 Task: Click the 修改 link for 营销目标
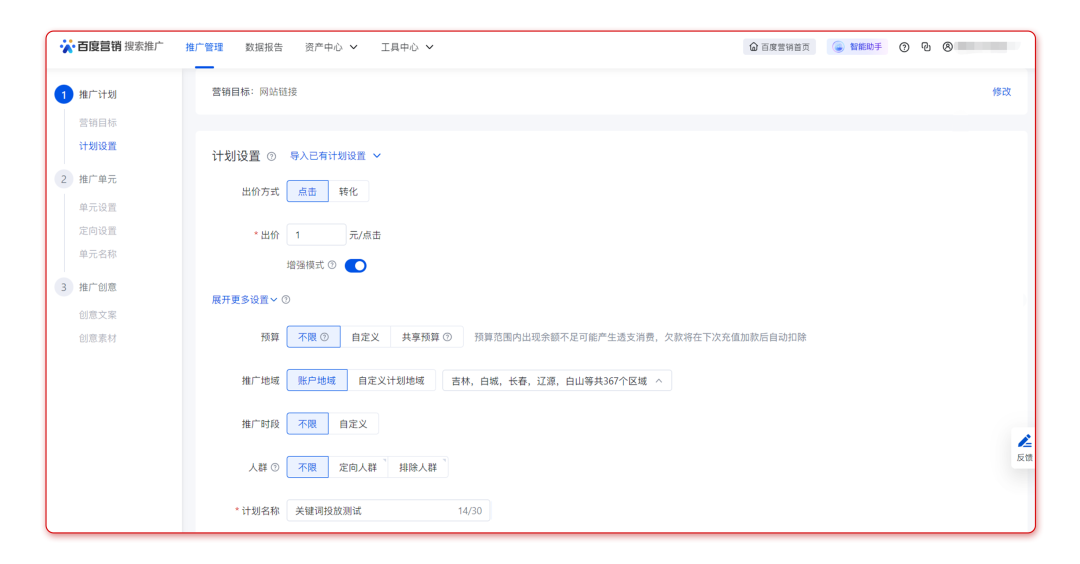pos(1001,92)
